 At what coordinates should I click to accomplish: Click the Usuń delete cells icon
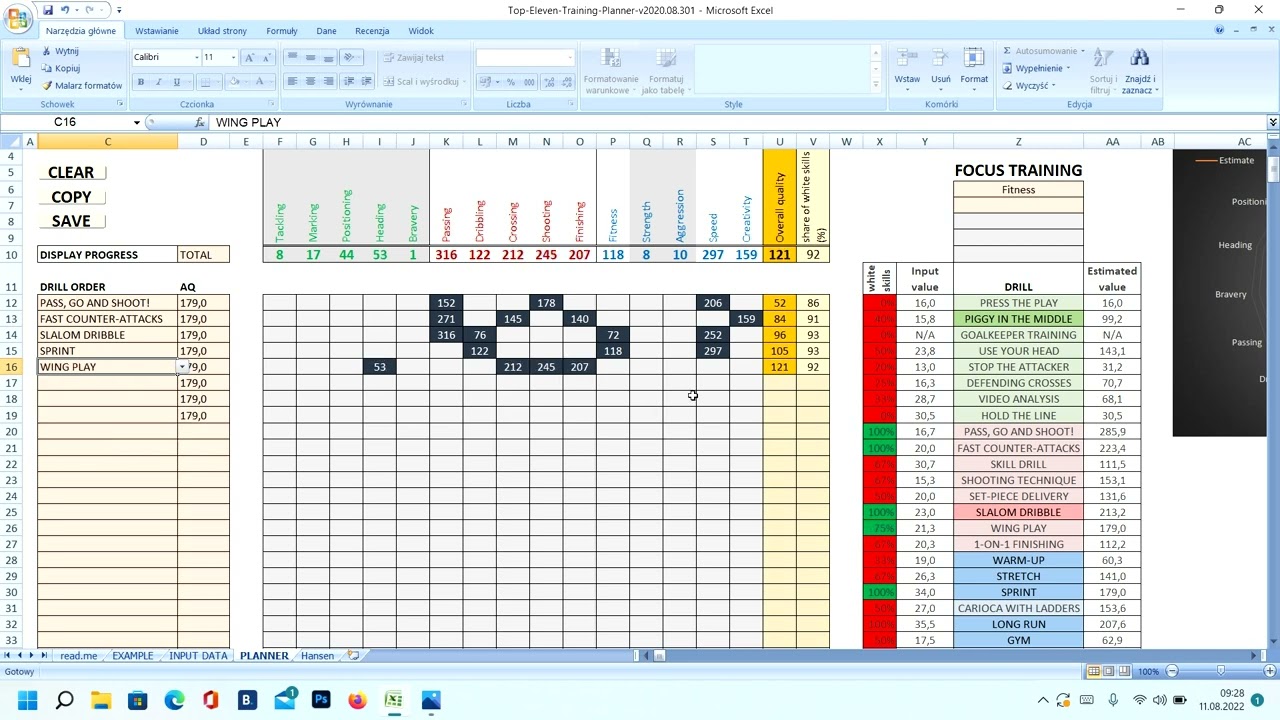click(x=941, y=59)
